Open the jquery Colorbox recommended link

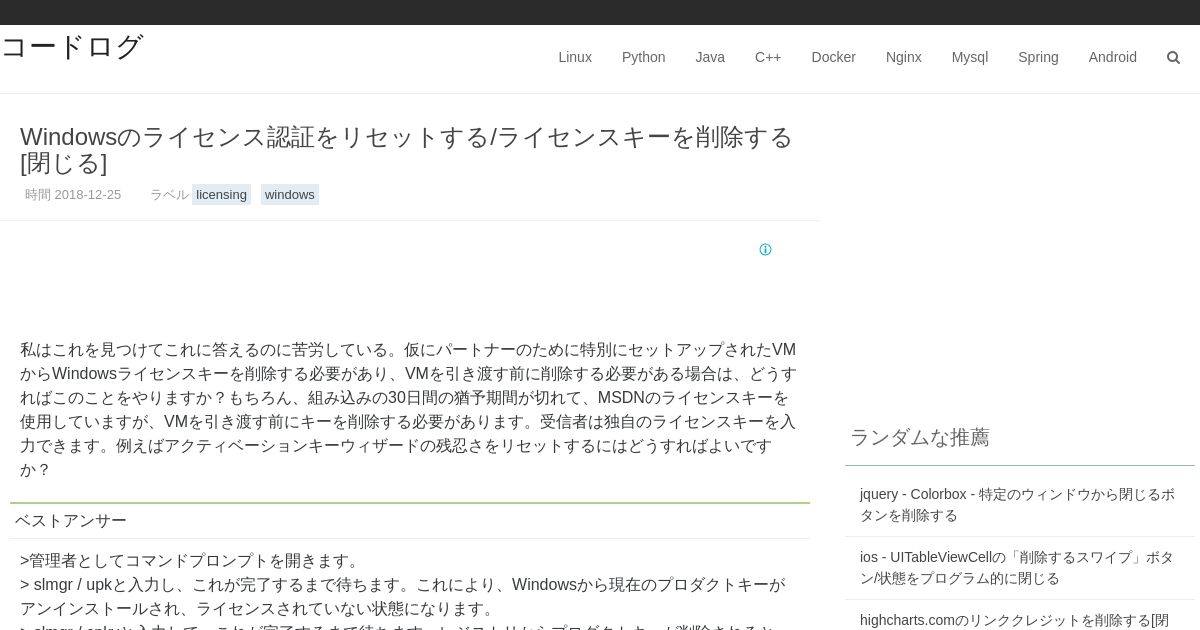click(x=1018, y=505)
